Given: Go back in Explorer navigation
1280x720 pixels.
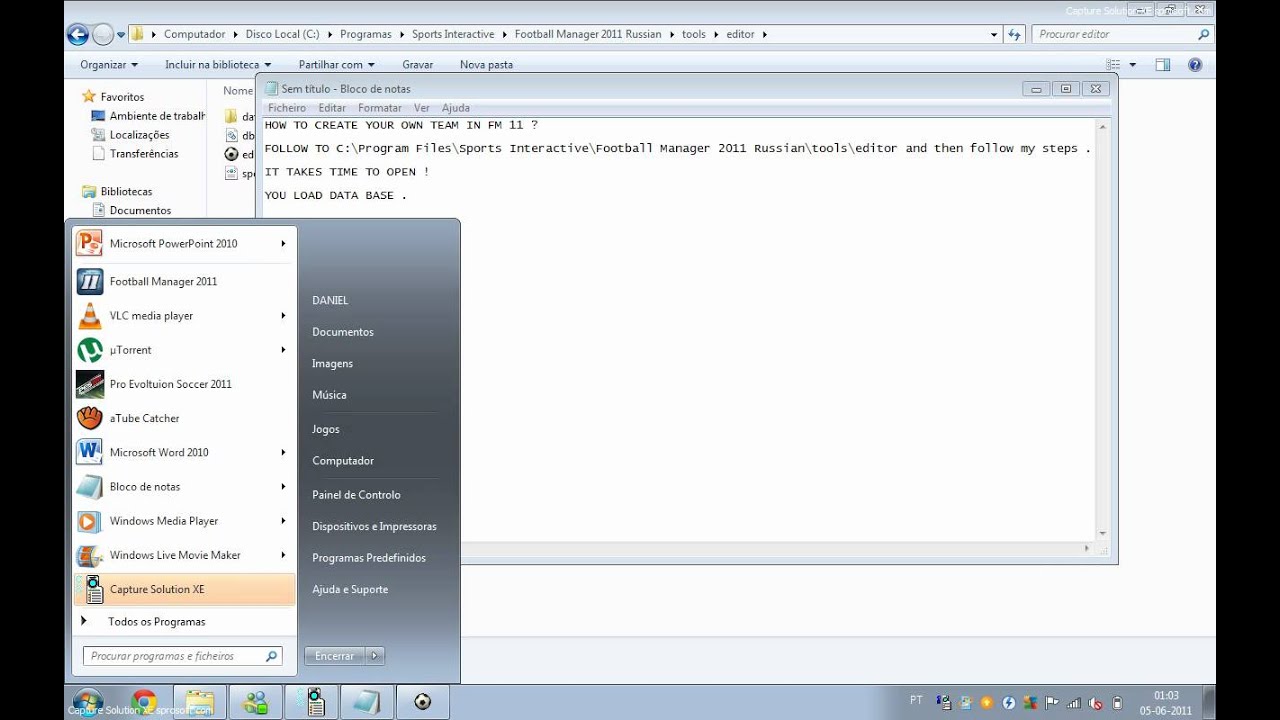Looking at the screenshot, I should tap(78, 35).
